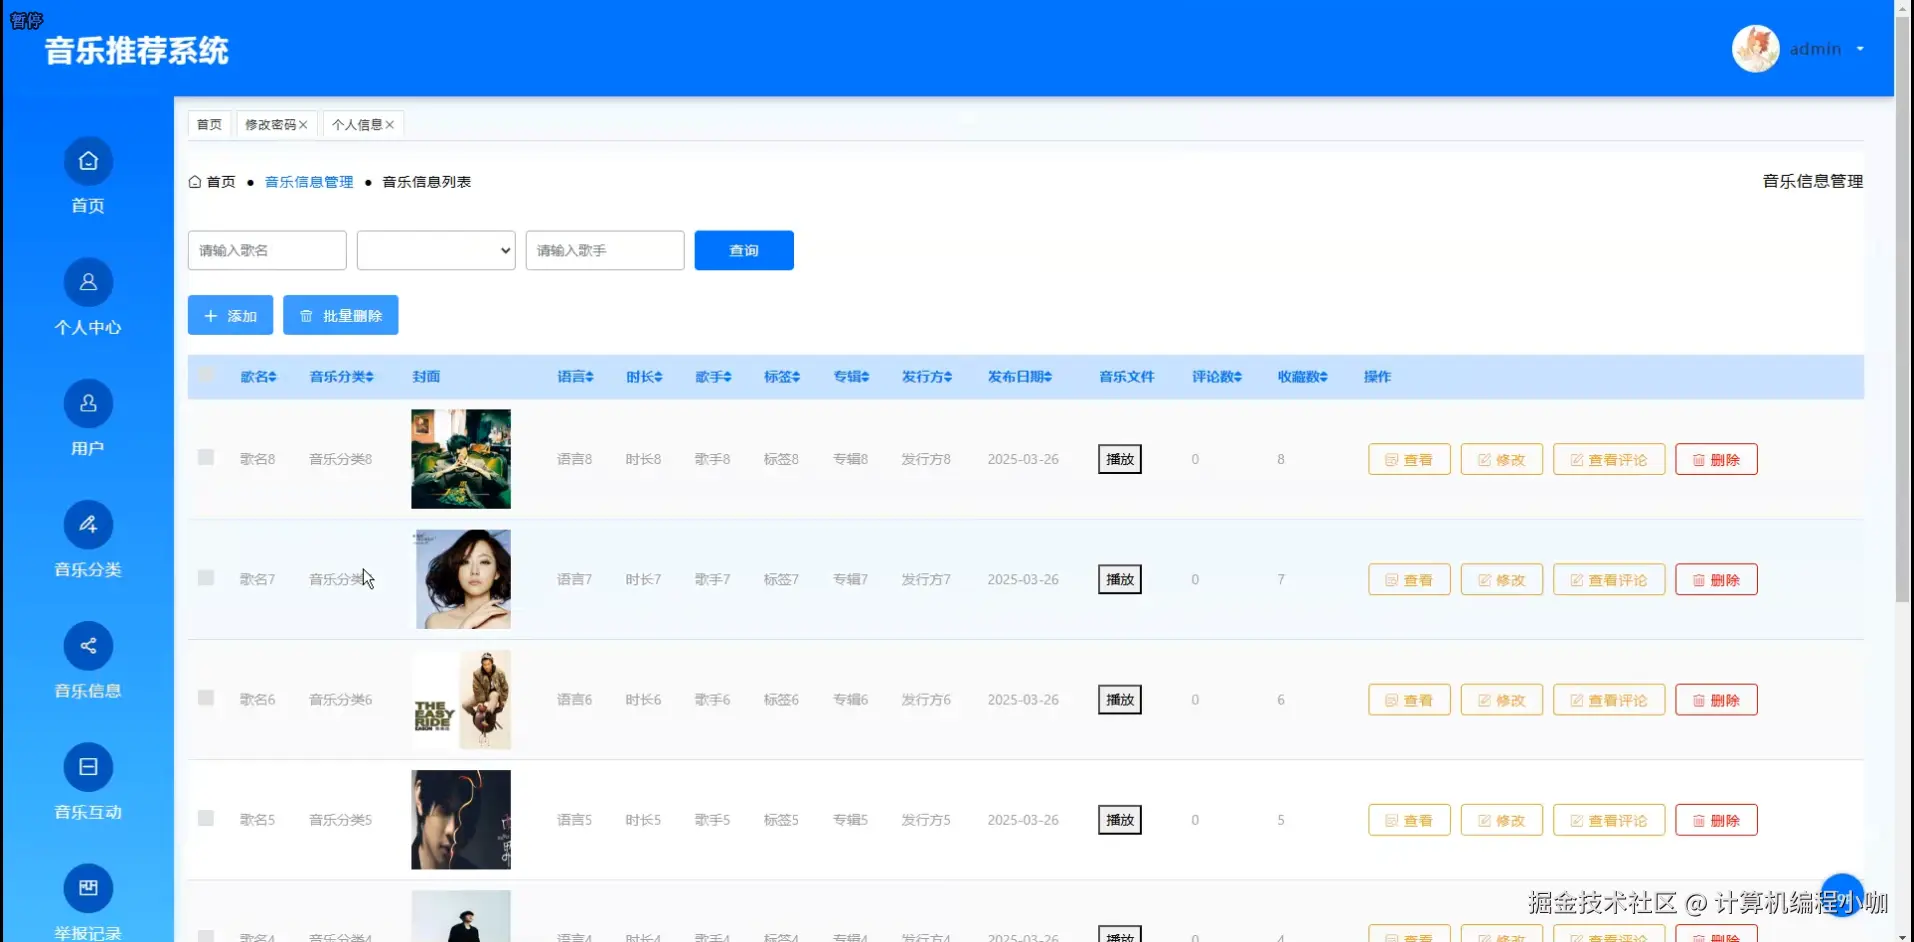Click 查看 button in 歌名8 row
1914x942 pixels.
click(x=1409, y=459)
